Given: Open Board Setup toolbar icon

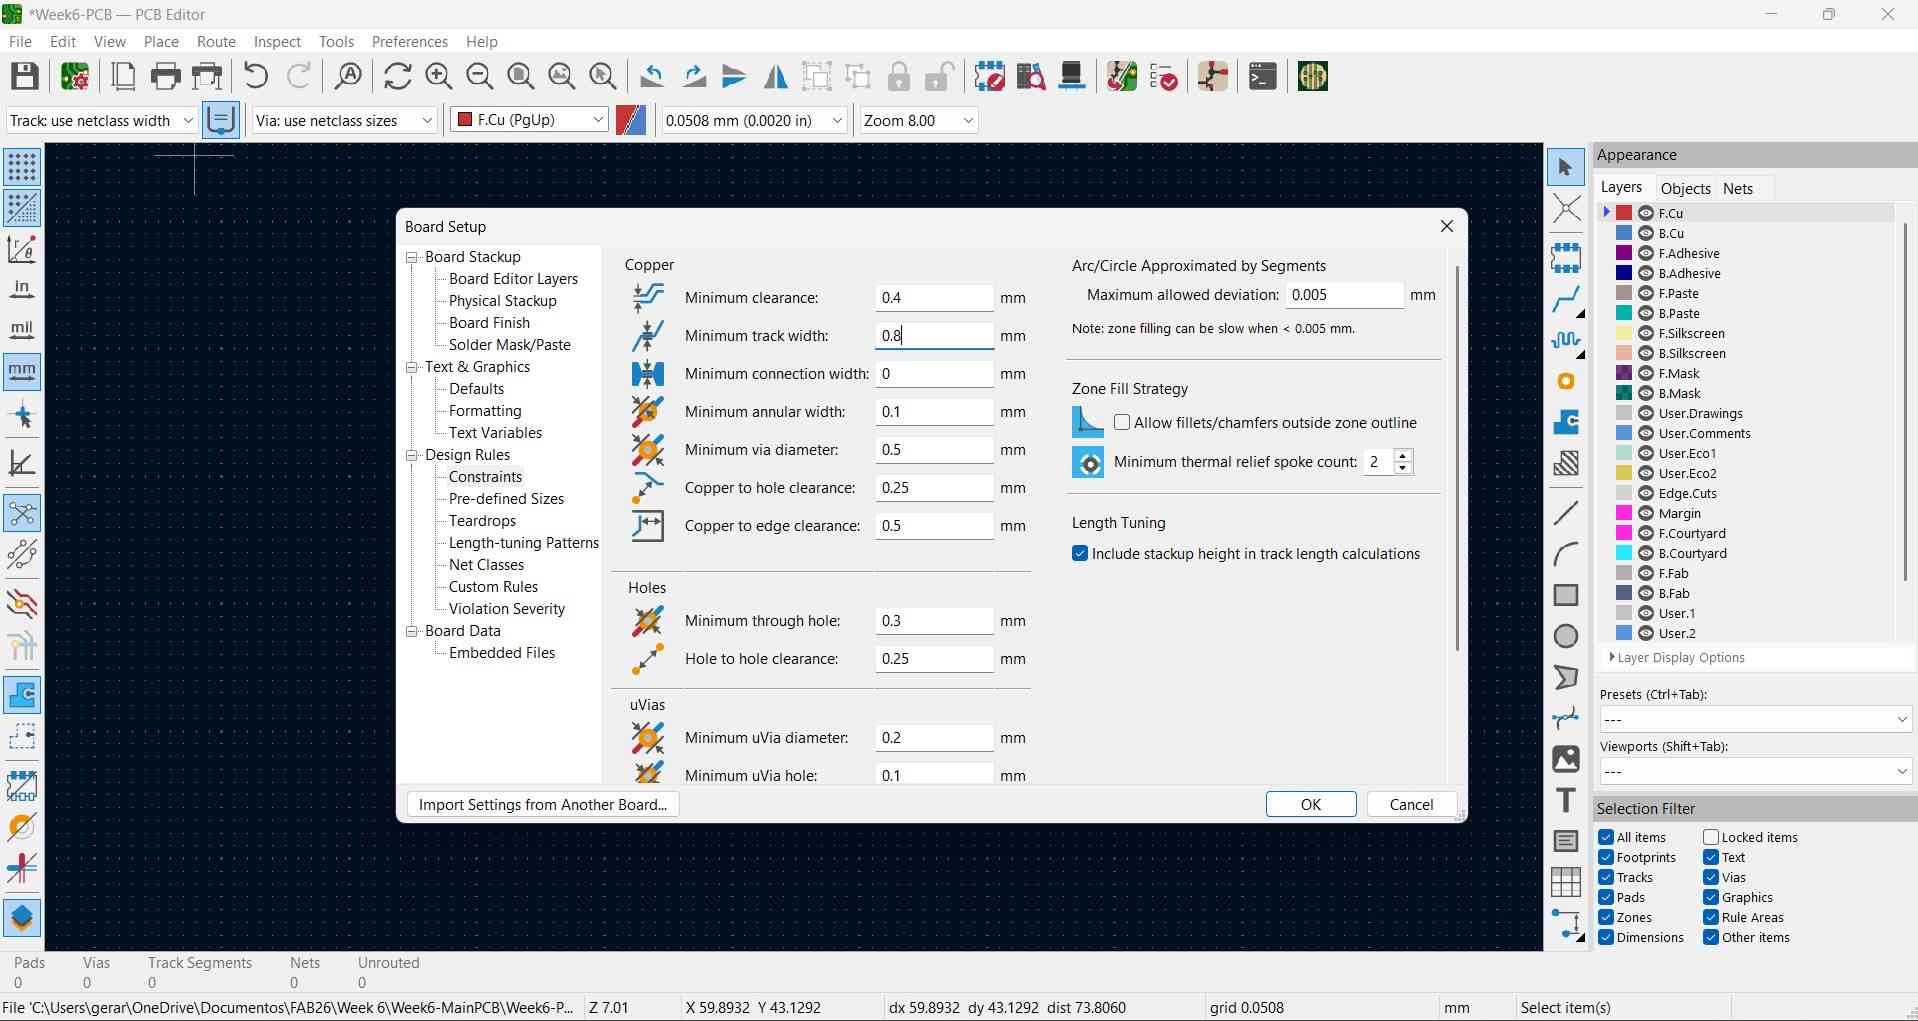Looking at the screenshot, I should [75, 77].
